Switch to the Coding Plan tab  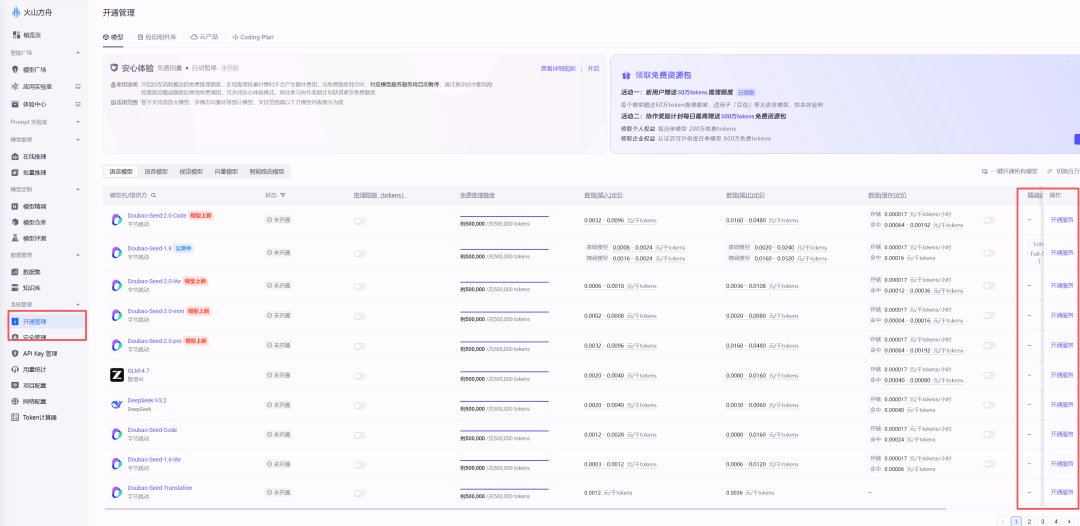click(x=253, y=37)
